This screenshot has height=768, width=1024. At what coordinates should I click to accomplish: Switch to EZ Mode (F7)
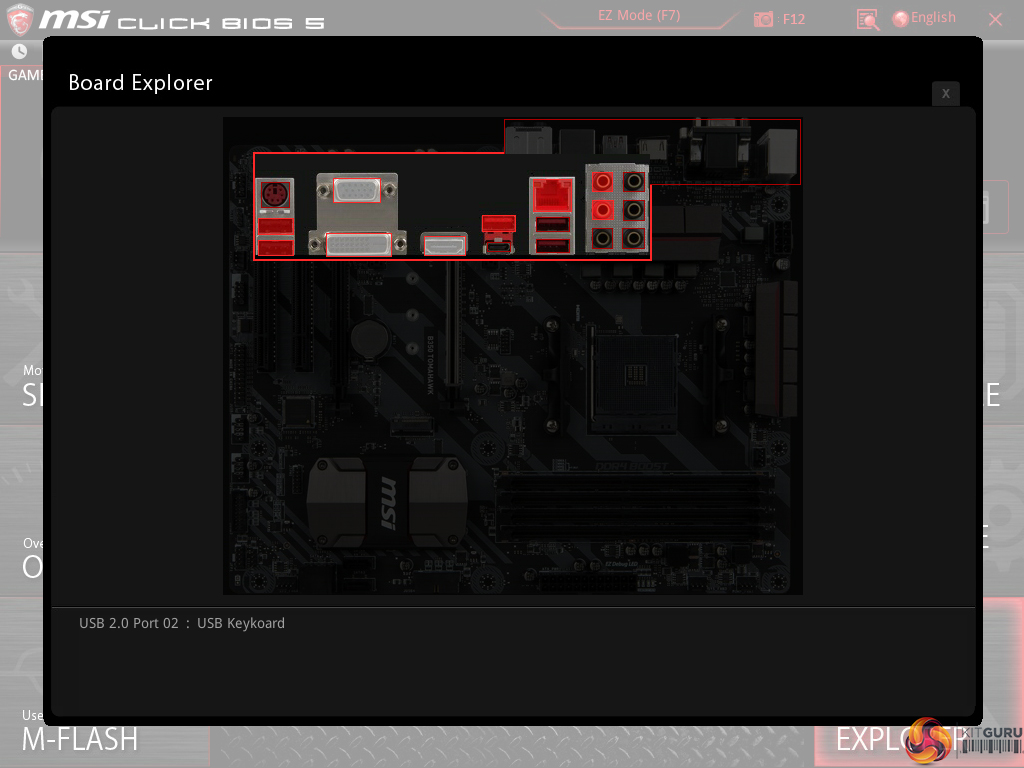coord(639,16)
